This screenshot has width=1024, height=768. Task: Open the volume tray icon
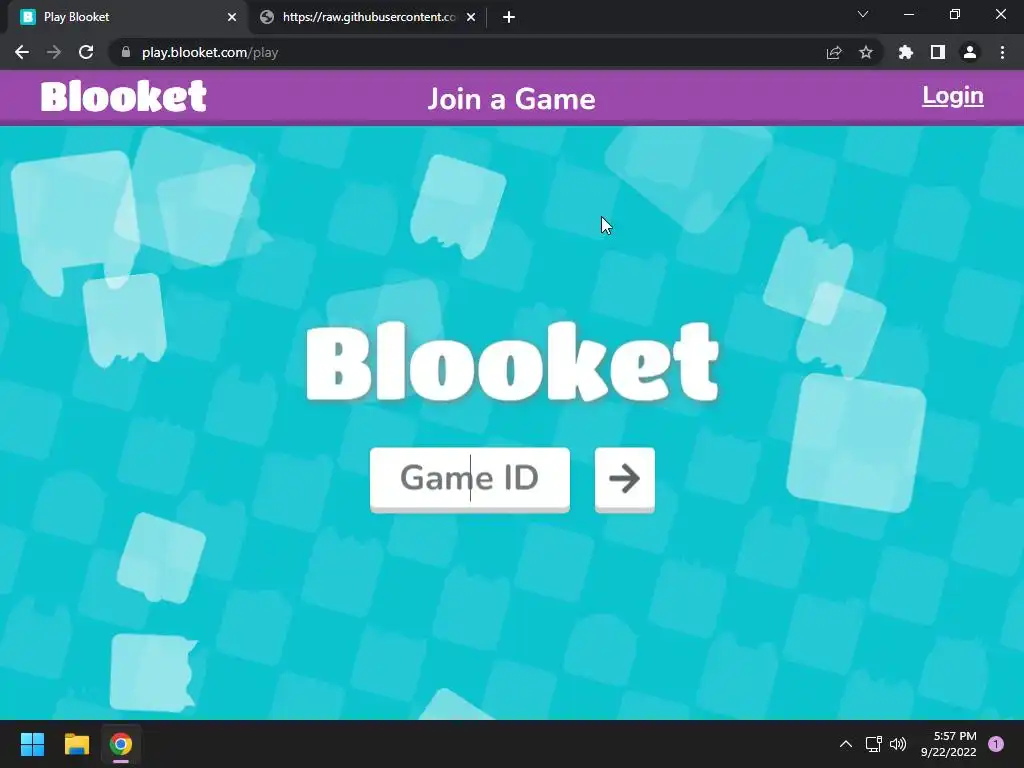pos(899,744)
